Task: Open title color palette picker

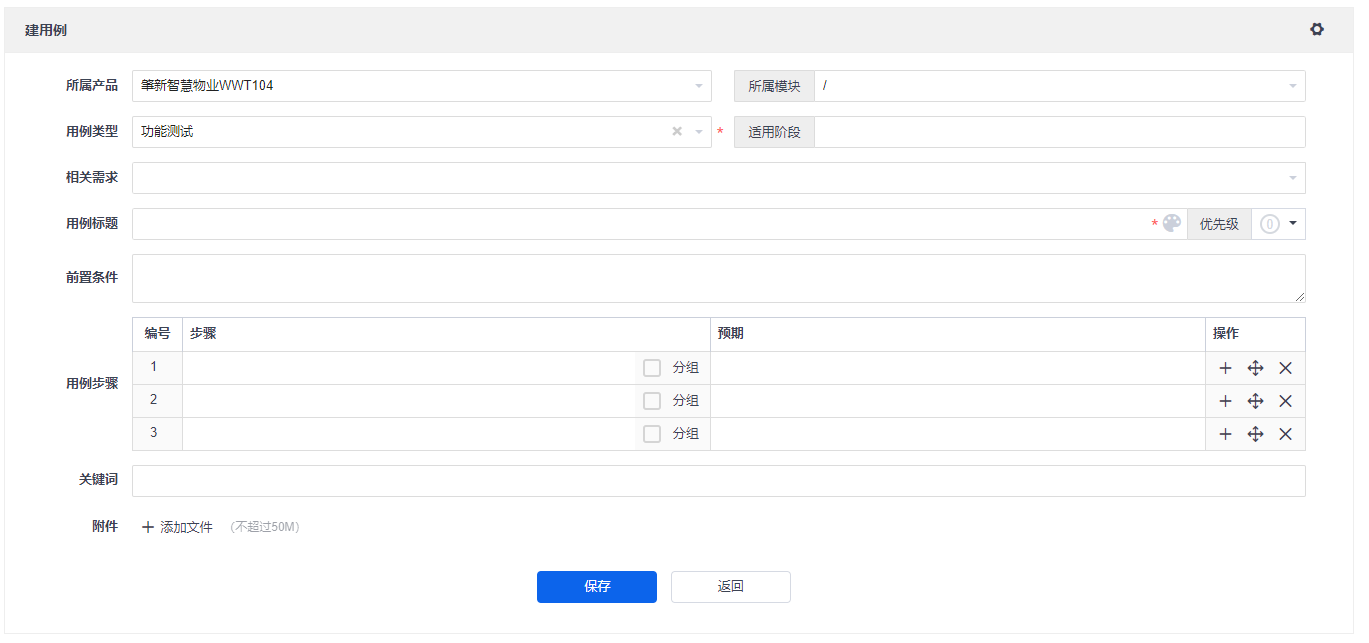Action: pyautogui.click(x=1172, y=224)
